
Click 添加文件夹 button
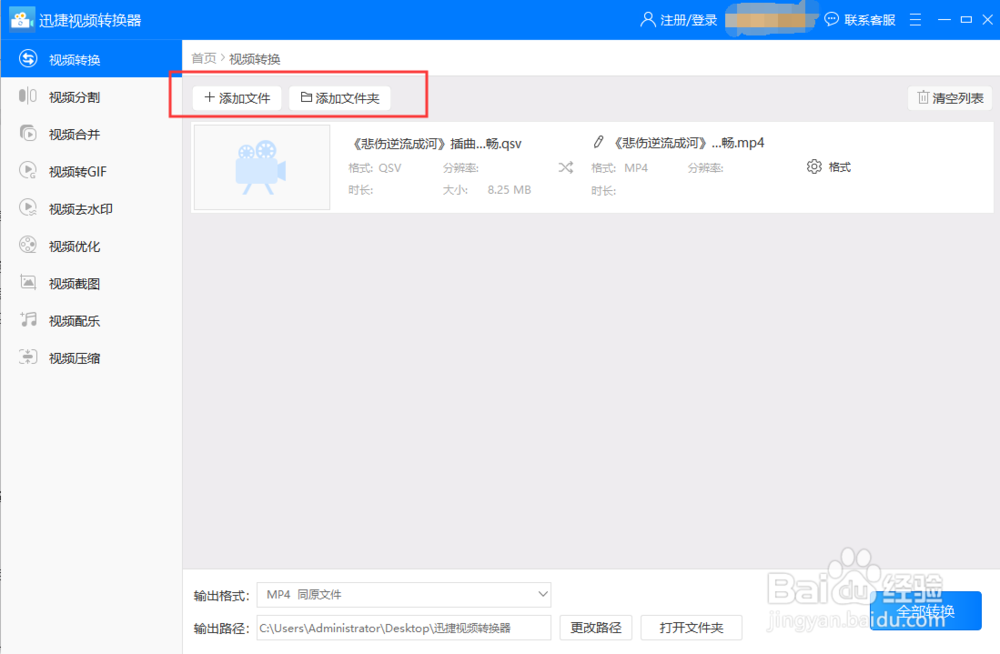pyautogui.click(x=339, y=98)
